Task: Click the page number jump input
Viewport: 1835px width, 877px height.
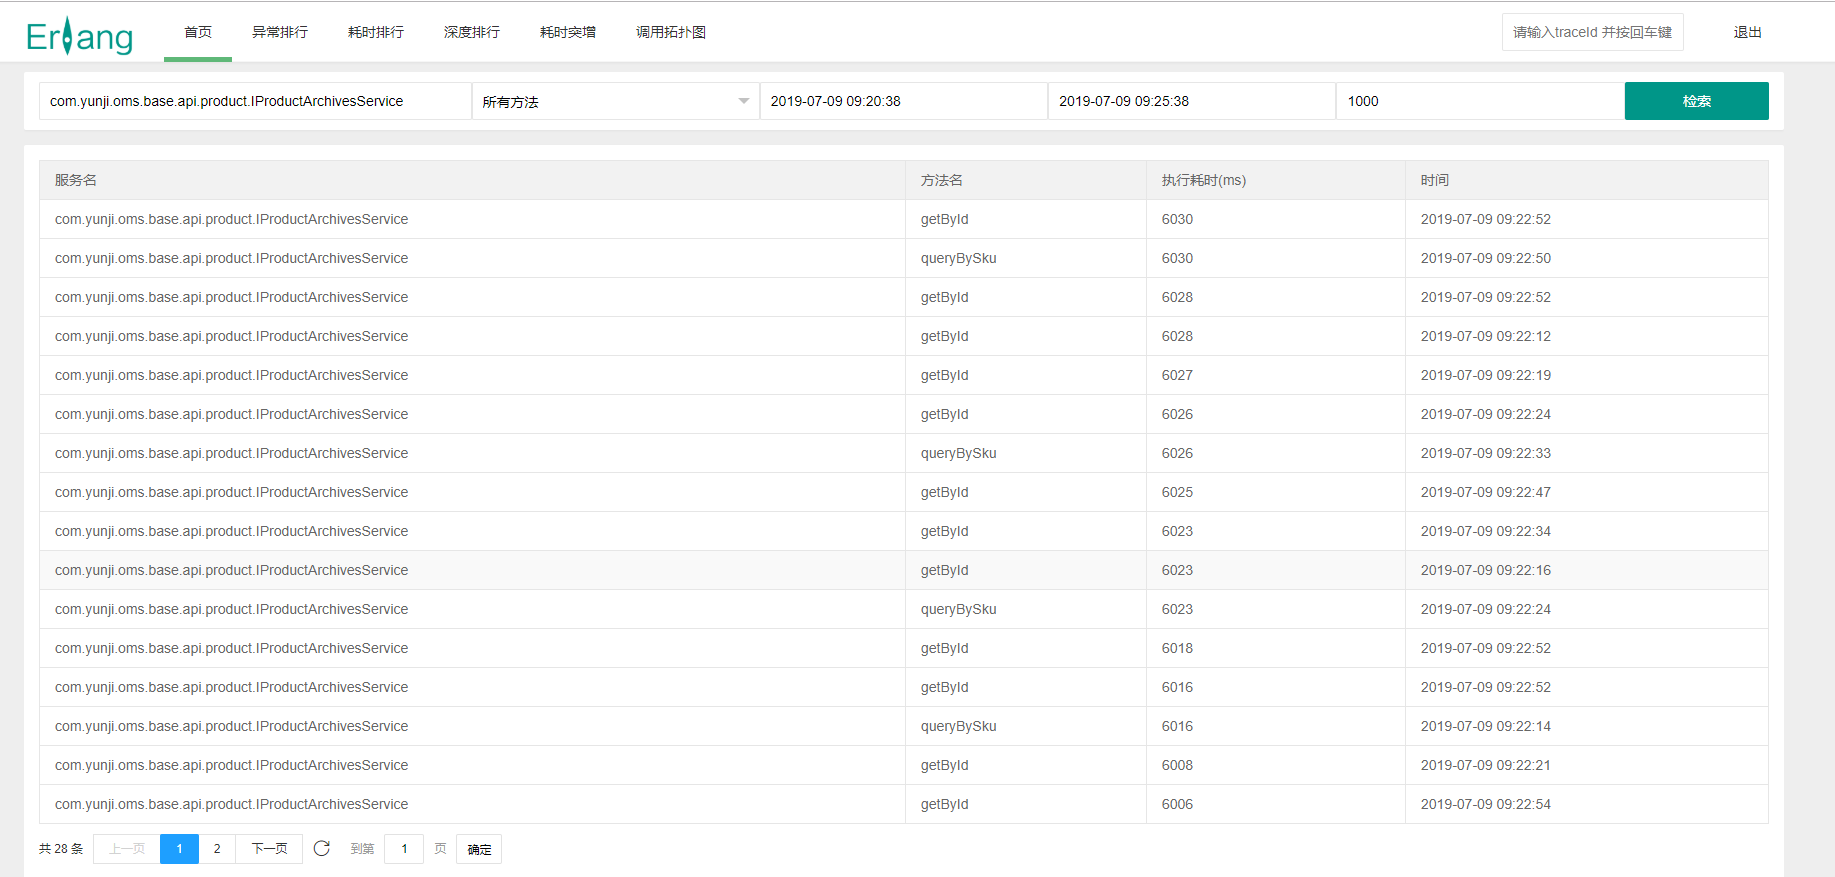Action: pyautogui.click(x=404, y=848)
